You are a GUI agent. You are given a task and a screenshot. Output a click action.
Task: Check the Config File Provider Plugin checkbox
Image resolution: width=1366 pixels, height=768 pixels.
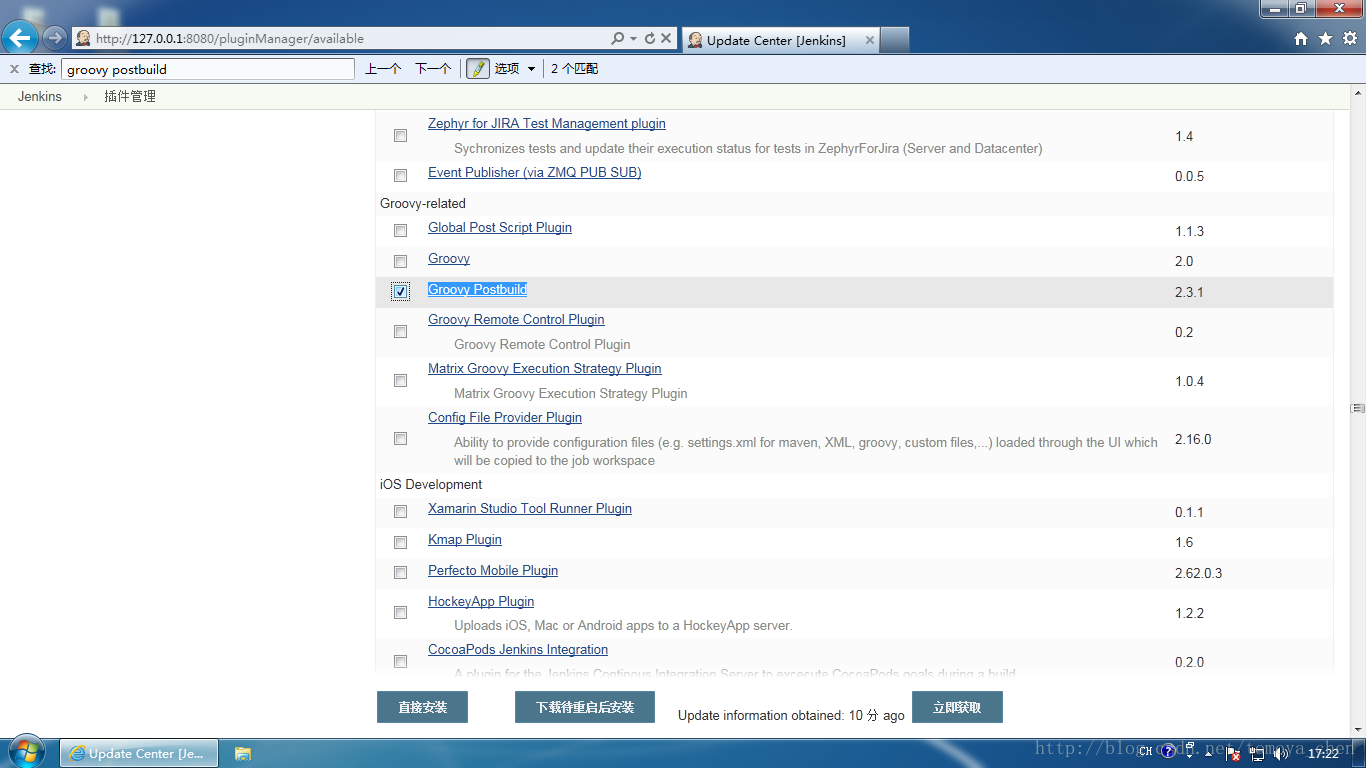400,438
